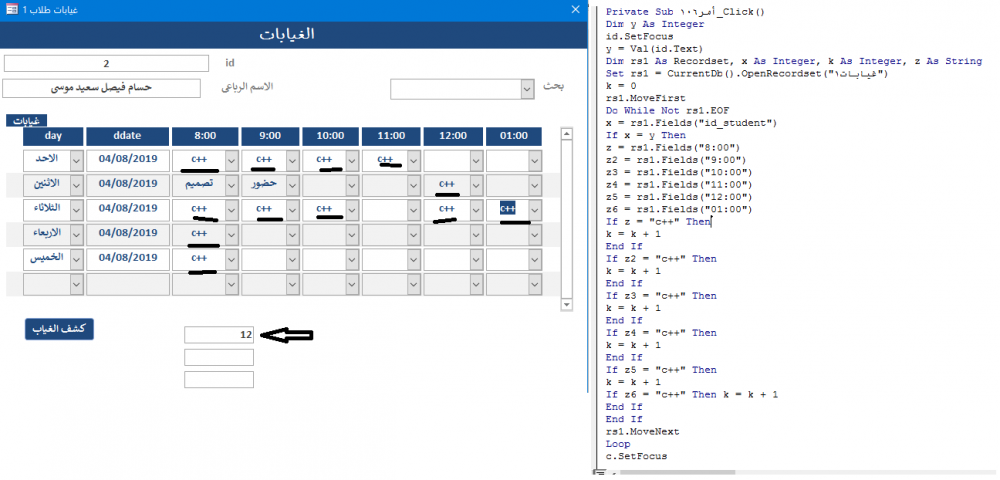Click the empty ddate cell in the new row
The image size is (1000, 480).
[x=128, y=284]
